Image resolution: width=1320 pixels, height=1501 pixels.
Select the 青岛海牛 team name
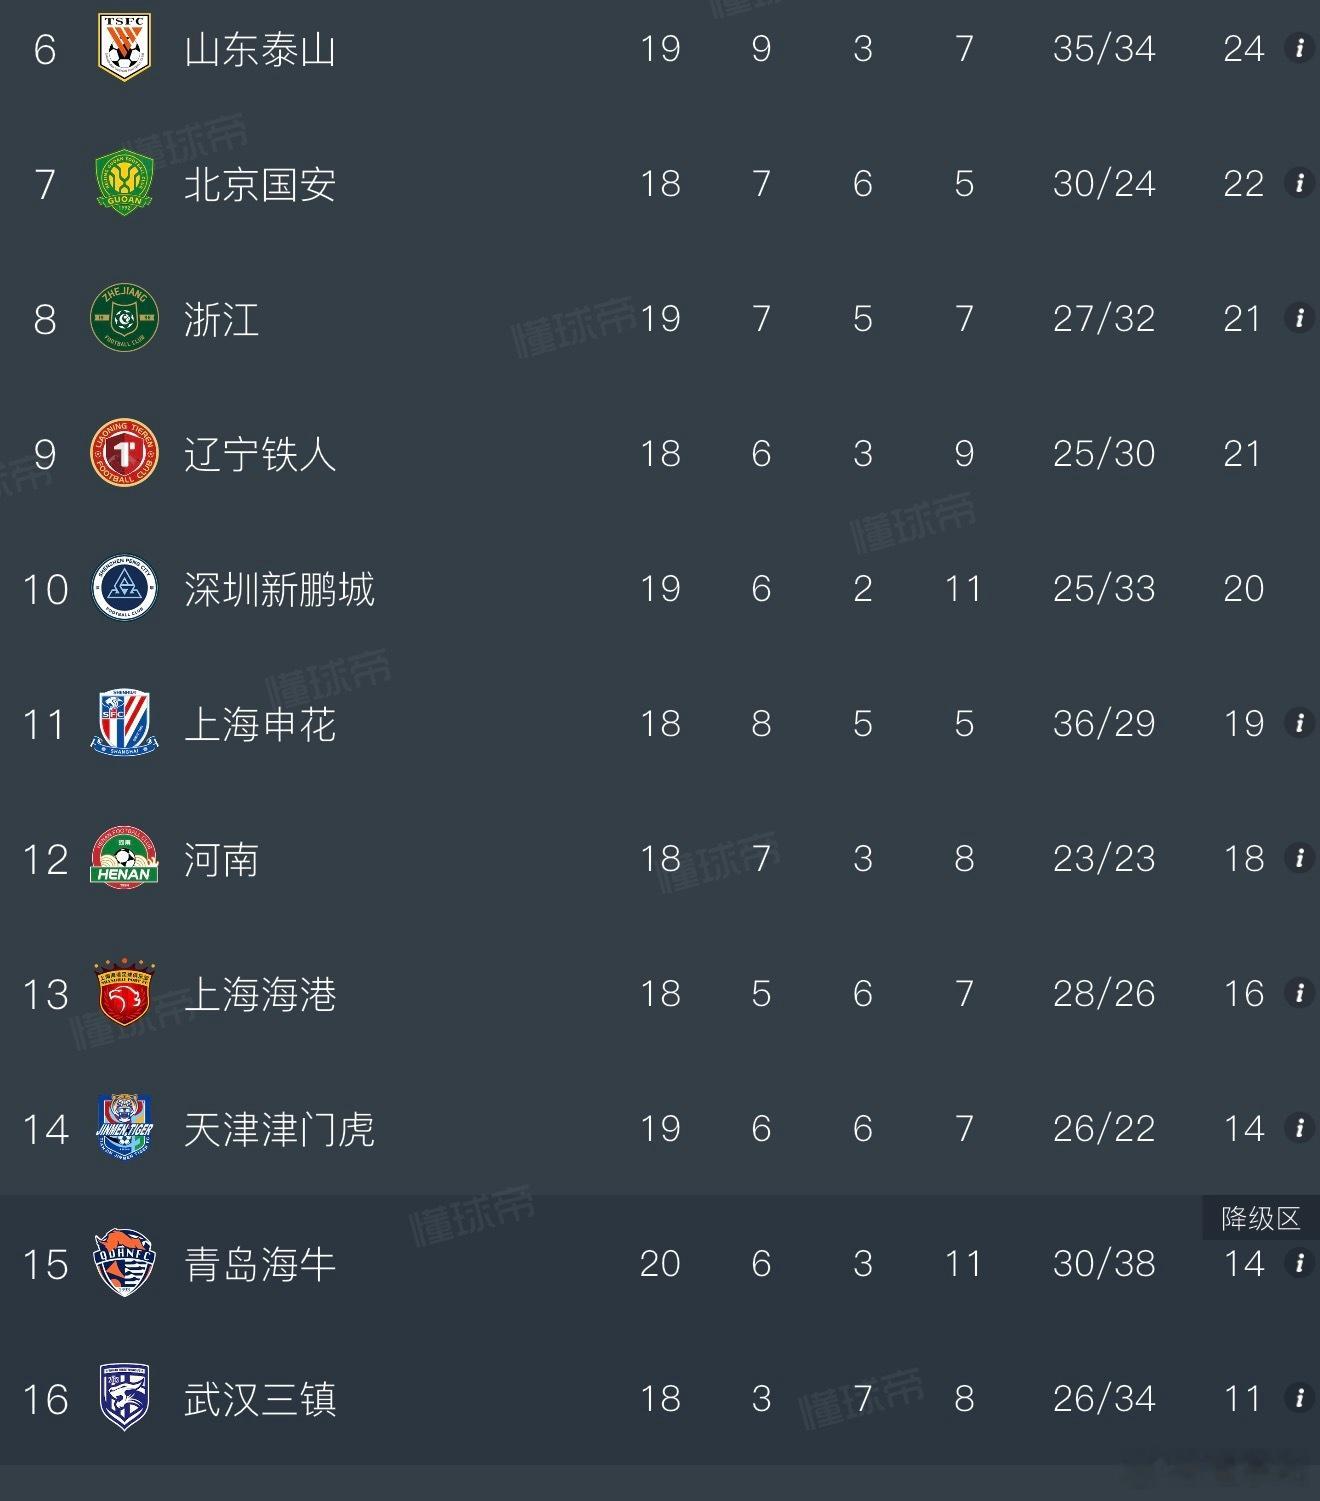pyautogui.click(x=260, y=1264)
